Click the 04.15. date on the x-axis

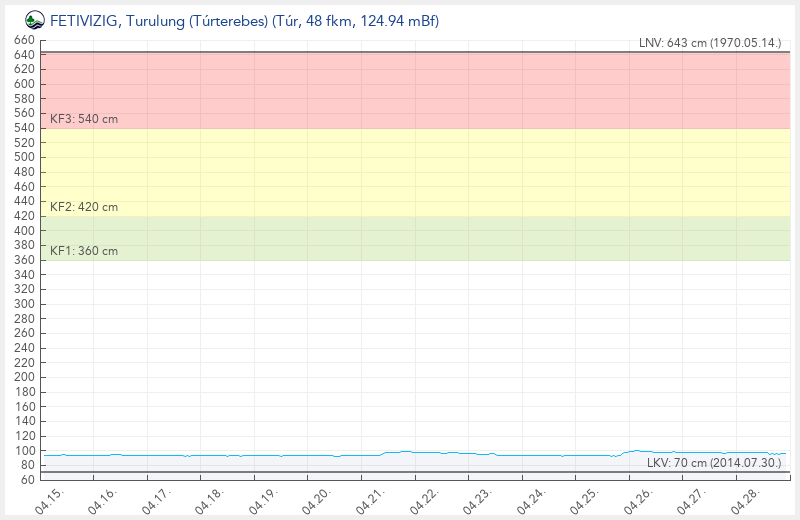pos(49,499)
